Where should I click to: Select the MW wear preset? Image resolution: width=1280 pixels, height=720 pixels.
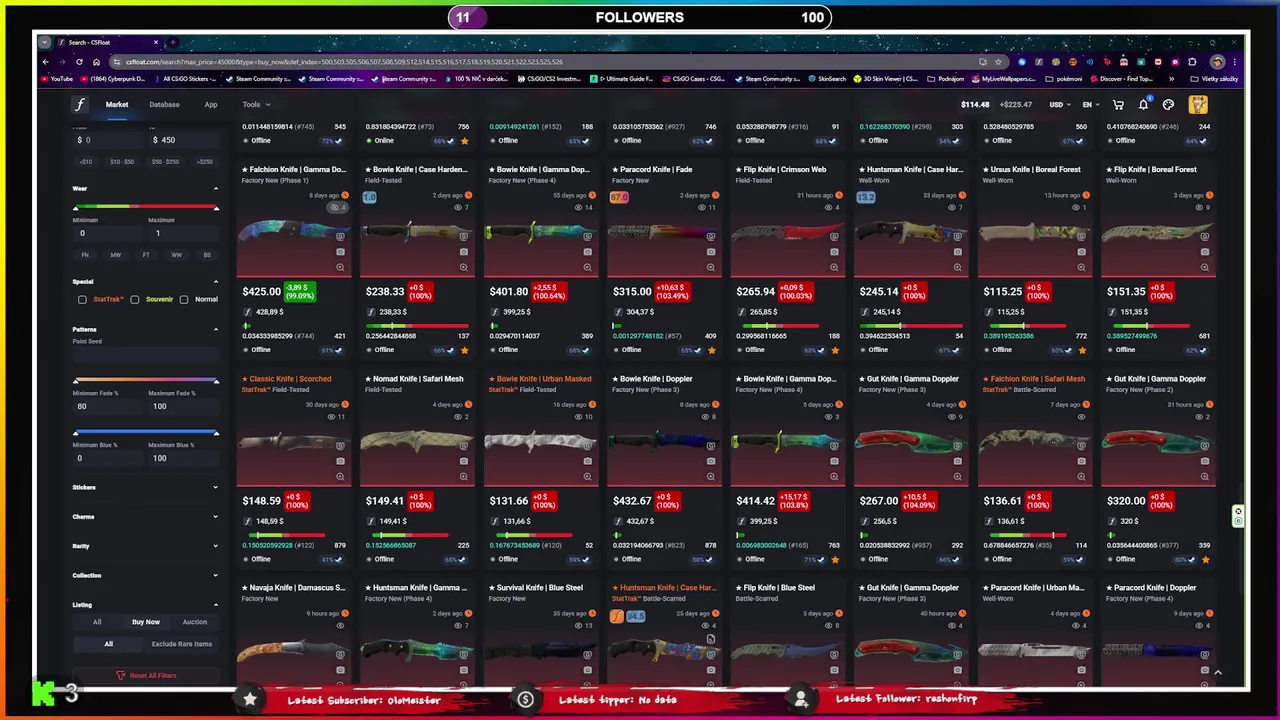click(x=115, y=255)
